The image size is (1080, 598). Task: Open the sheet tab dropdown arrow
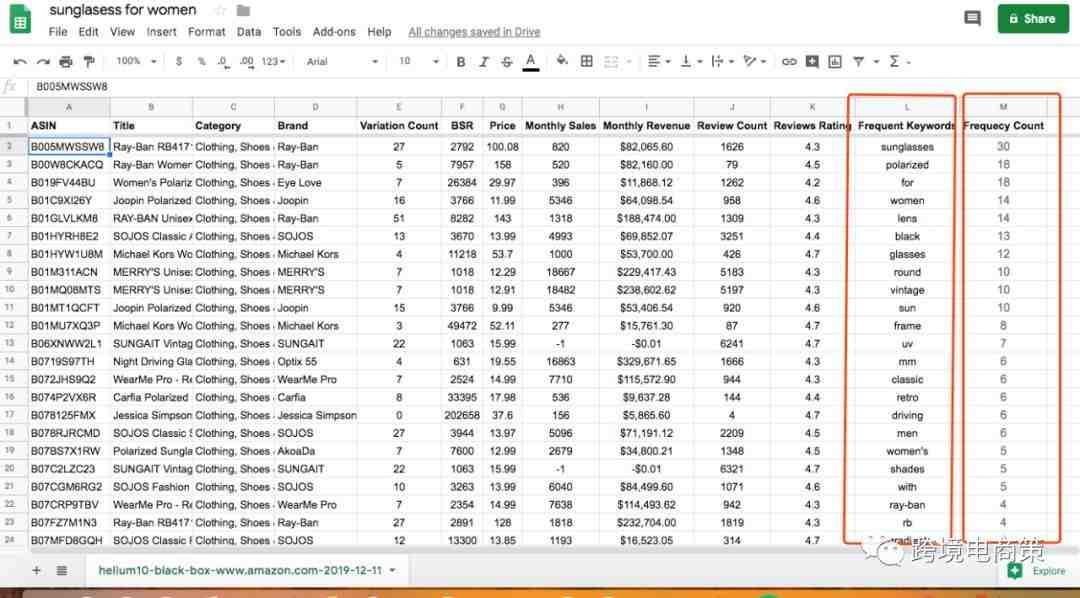click(393, 570)
